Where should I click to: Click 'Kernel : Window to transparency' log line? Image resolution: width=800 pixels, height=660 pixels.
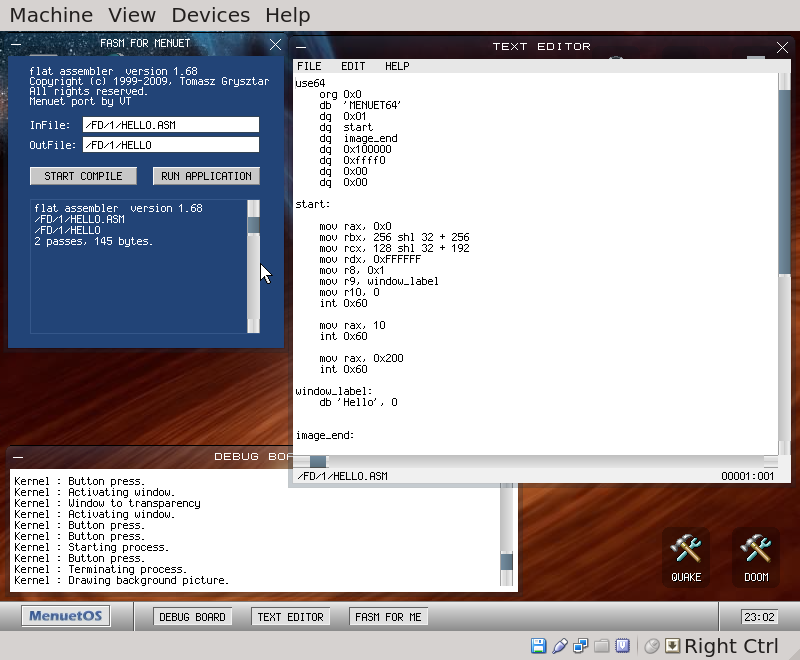107,503
